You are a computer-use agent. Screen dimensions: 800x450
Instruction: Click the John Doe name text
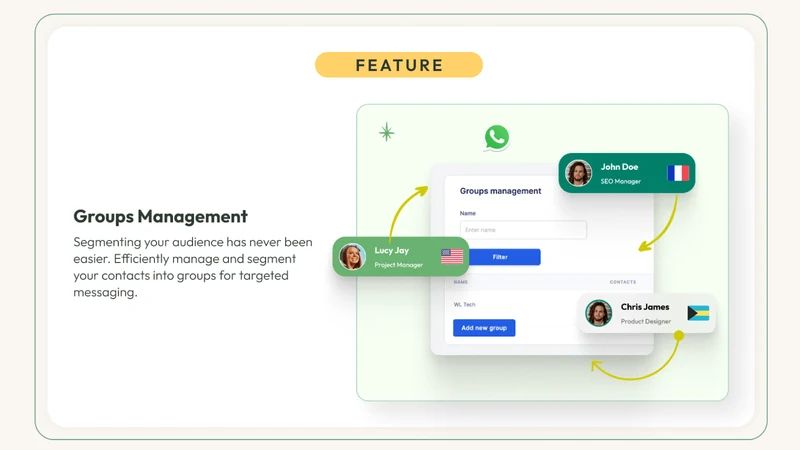pos(619,167)
